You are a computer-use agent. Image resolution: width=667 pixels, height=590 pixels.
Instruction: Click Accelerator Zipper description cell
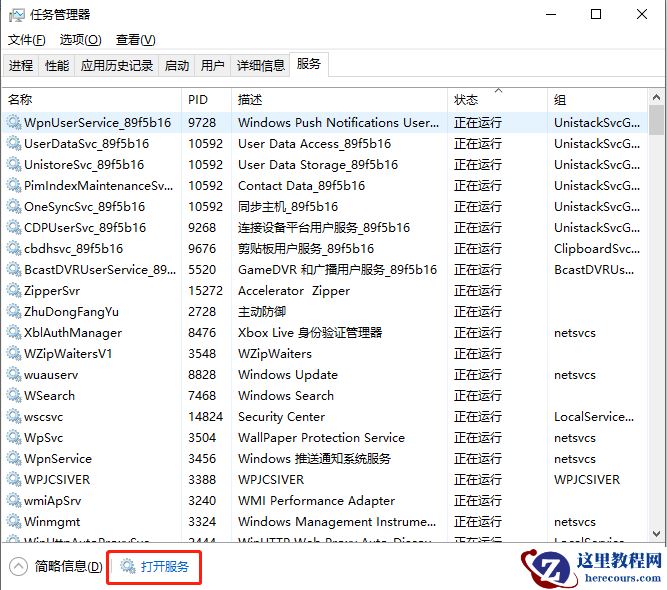coord(294,291)
